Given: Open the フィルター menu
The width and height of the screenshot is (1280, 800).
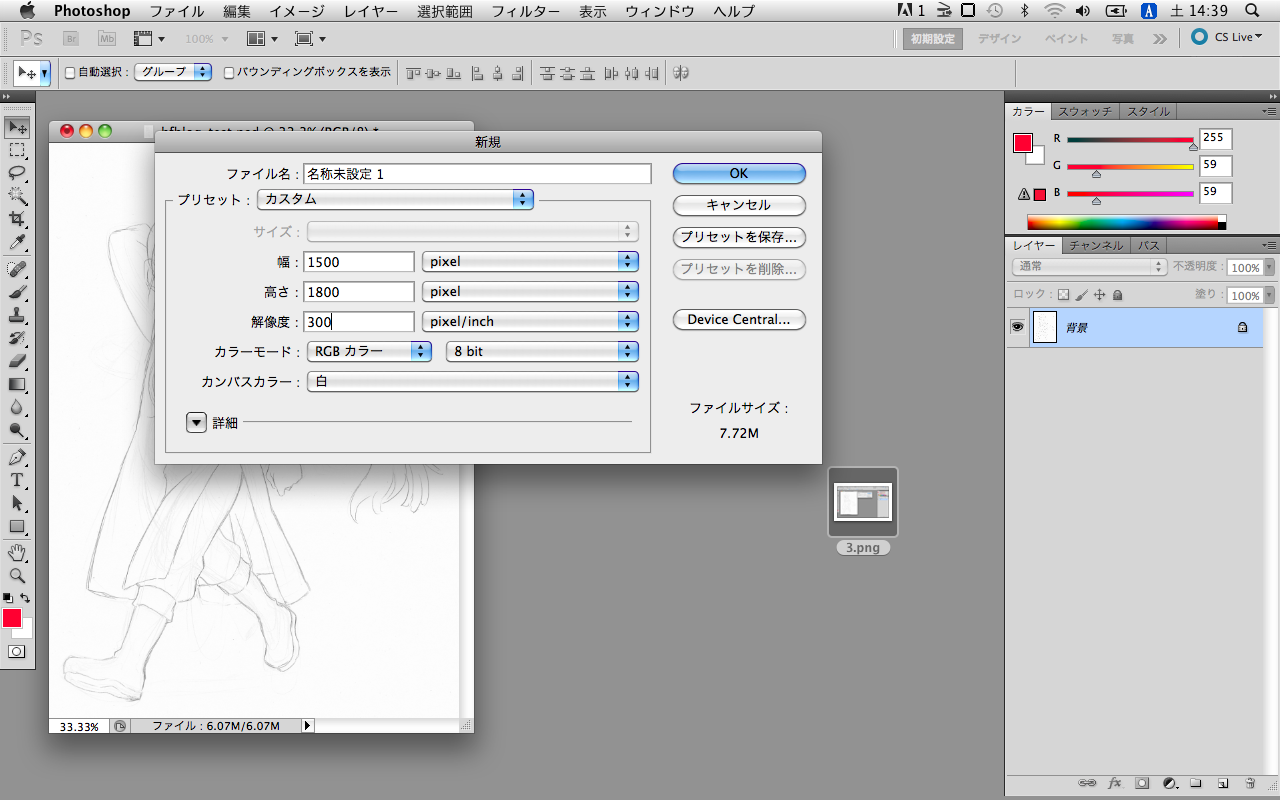Looking at the screenshot, I should coord(525,11).
